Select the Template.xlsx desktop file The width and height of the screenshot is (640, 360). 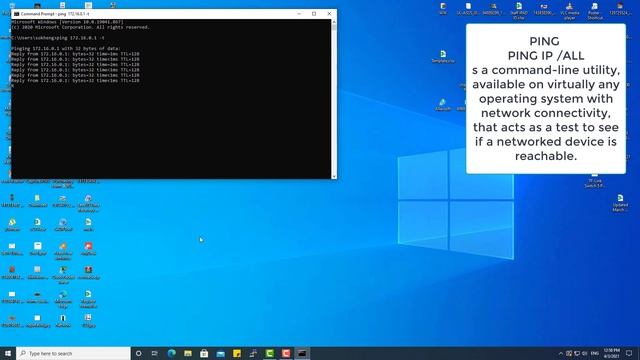(443, 56)
